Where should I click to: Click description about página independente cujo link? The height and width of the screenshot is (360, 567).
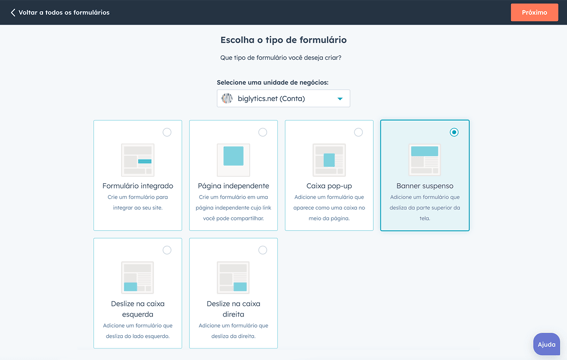tap(233, 208)
